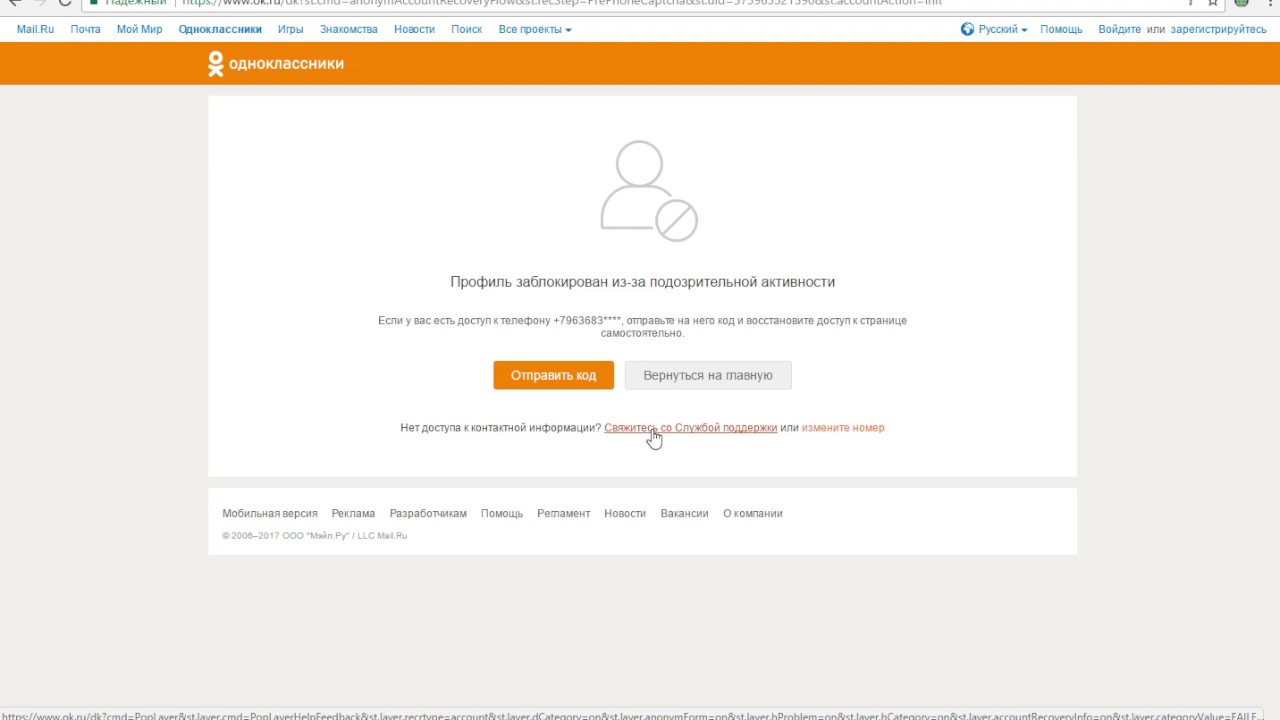Click the blocked profile avatar icon

tap(648, 191)
